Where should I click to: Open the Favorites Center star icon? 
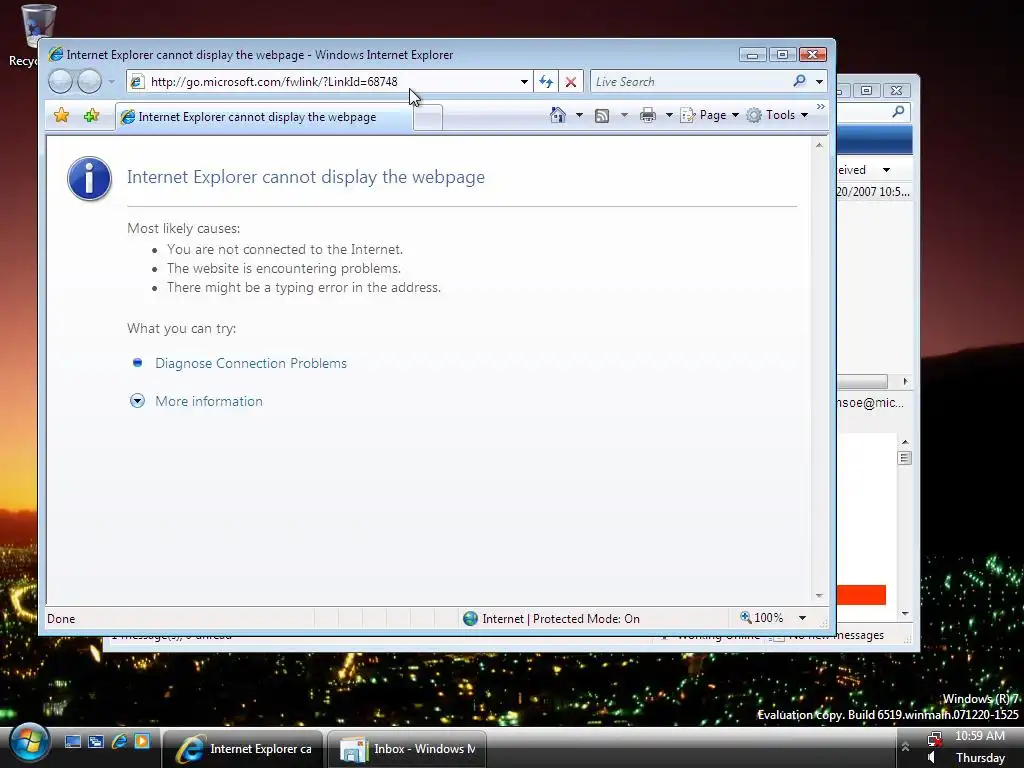point(61,116)
